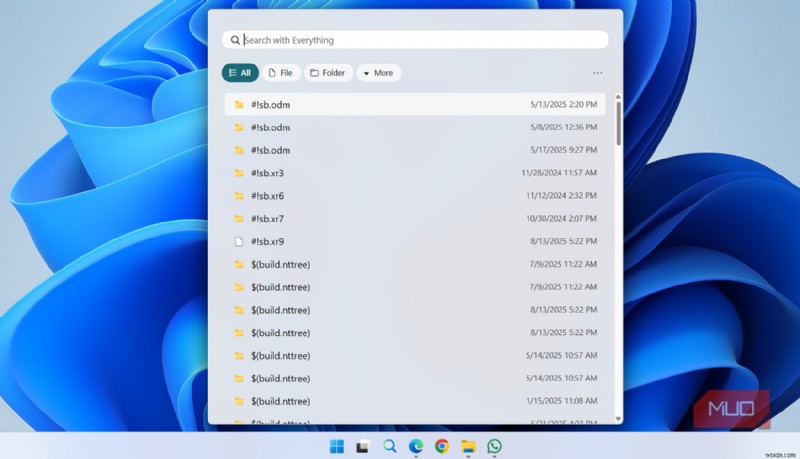800x459 pixels.
Task: Select $(build.nttree) name modified 1/15/2025
Action: coord(281,401)
